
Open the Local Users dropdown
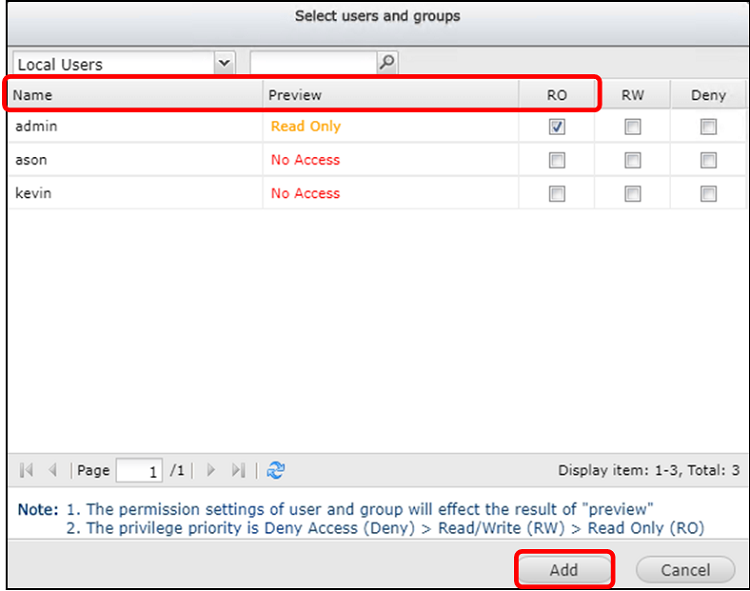click(224, 63)
